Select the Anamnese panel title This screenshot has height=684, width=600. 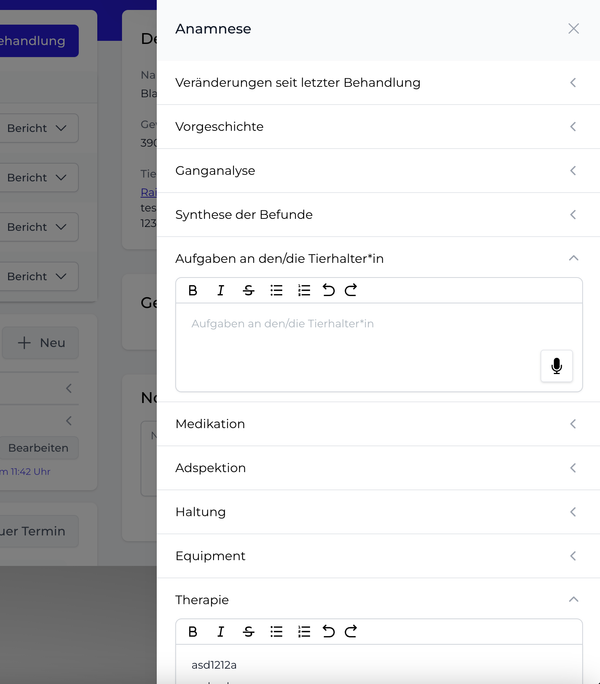(213, 29)
